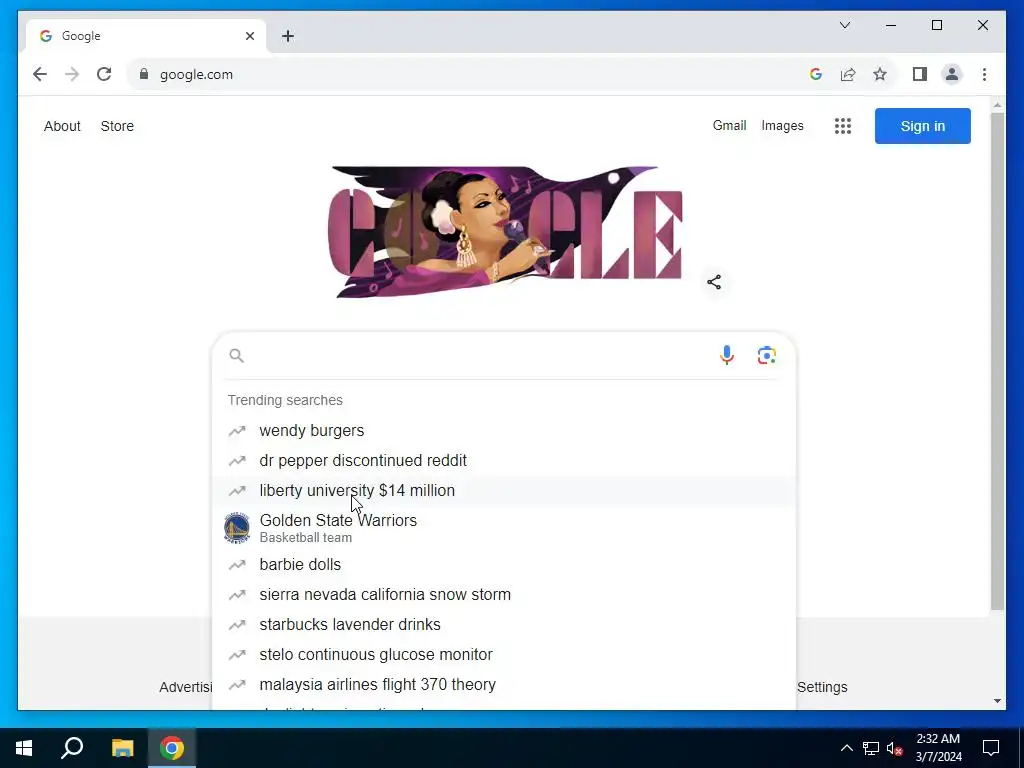This screenshot has height=768, width=1024.
Task: Click the page vertical scrollbar thumb
Action: (x=997, y=362)
